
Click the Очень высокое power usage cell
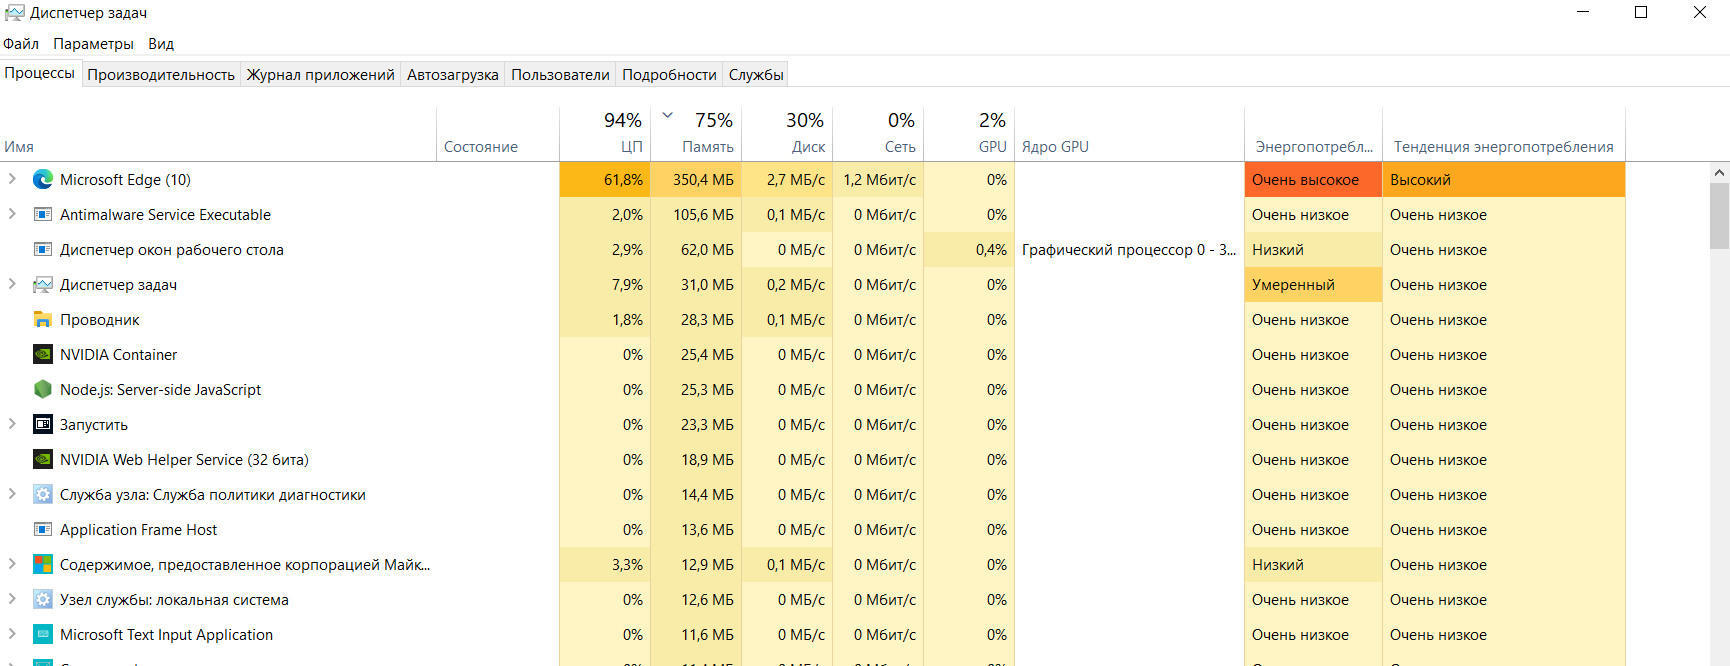tap(1313, 180)
